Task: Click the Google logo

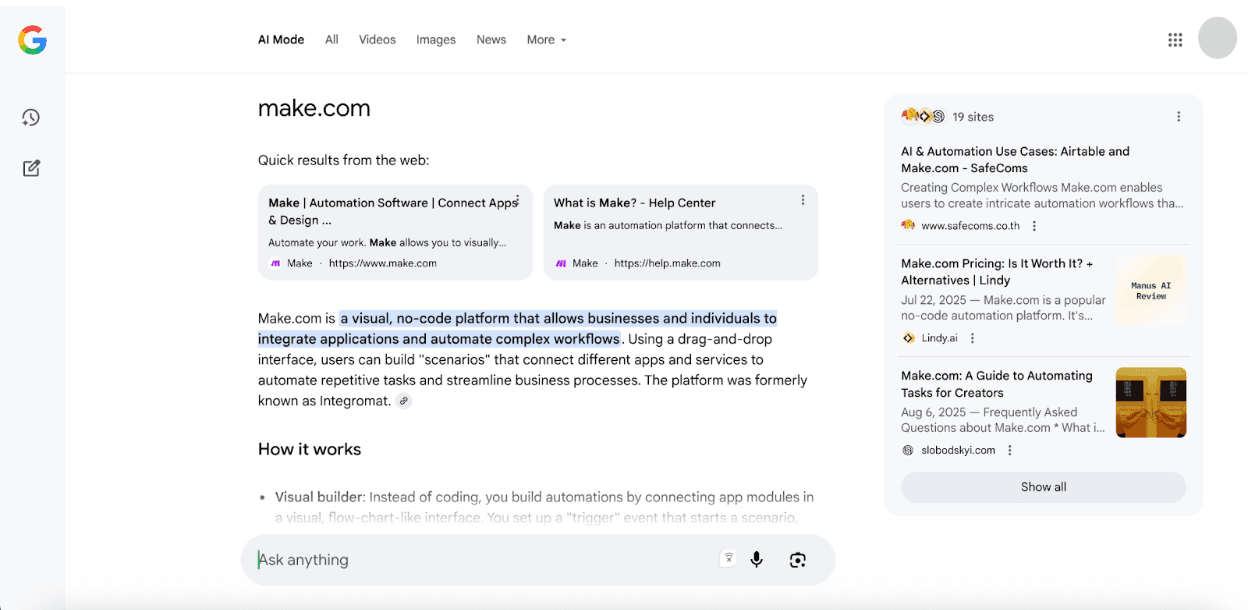Action: coord(32,39)
